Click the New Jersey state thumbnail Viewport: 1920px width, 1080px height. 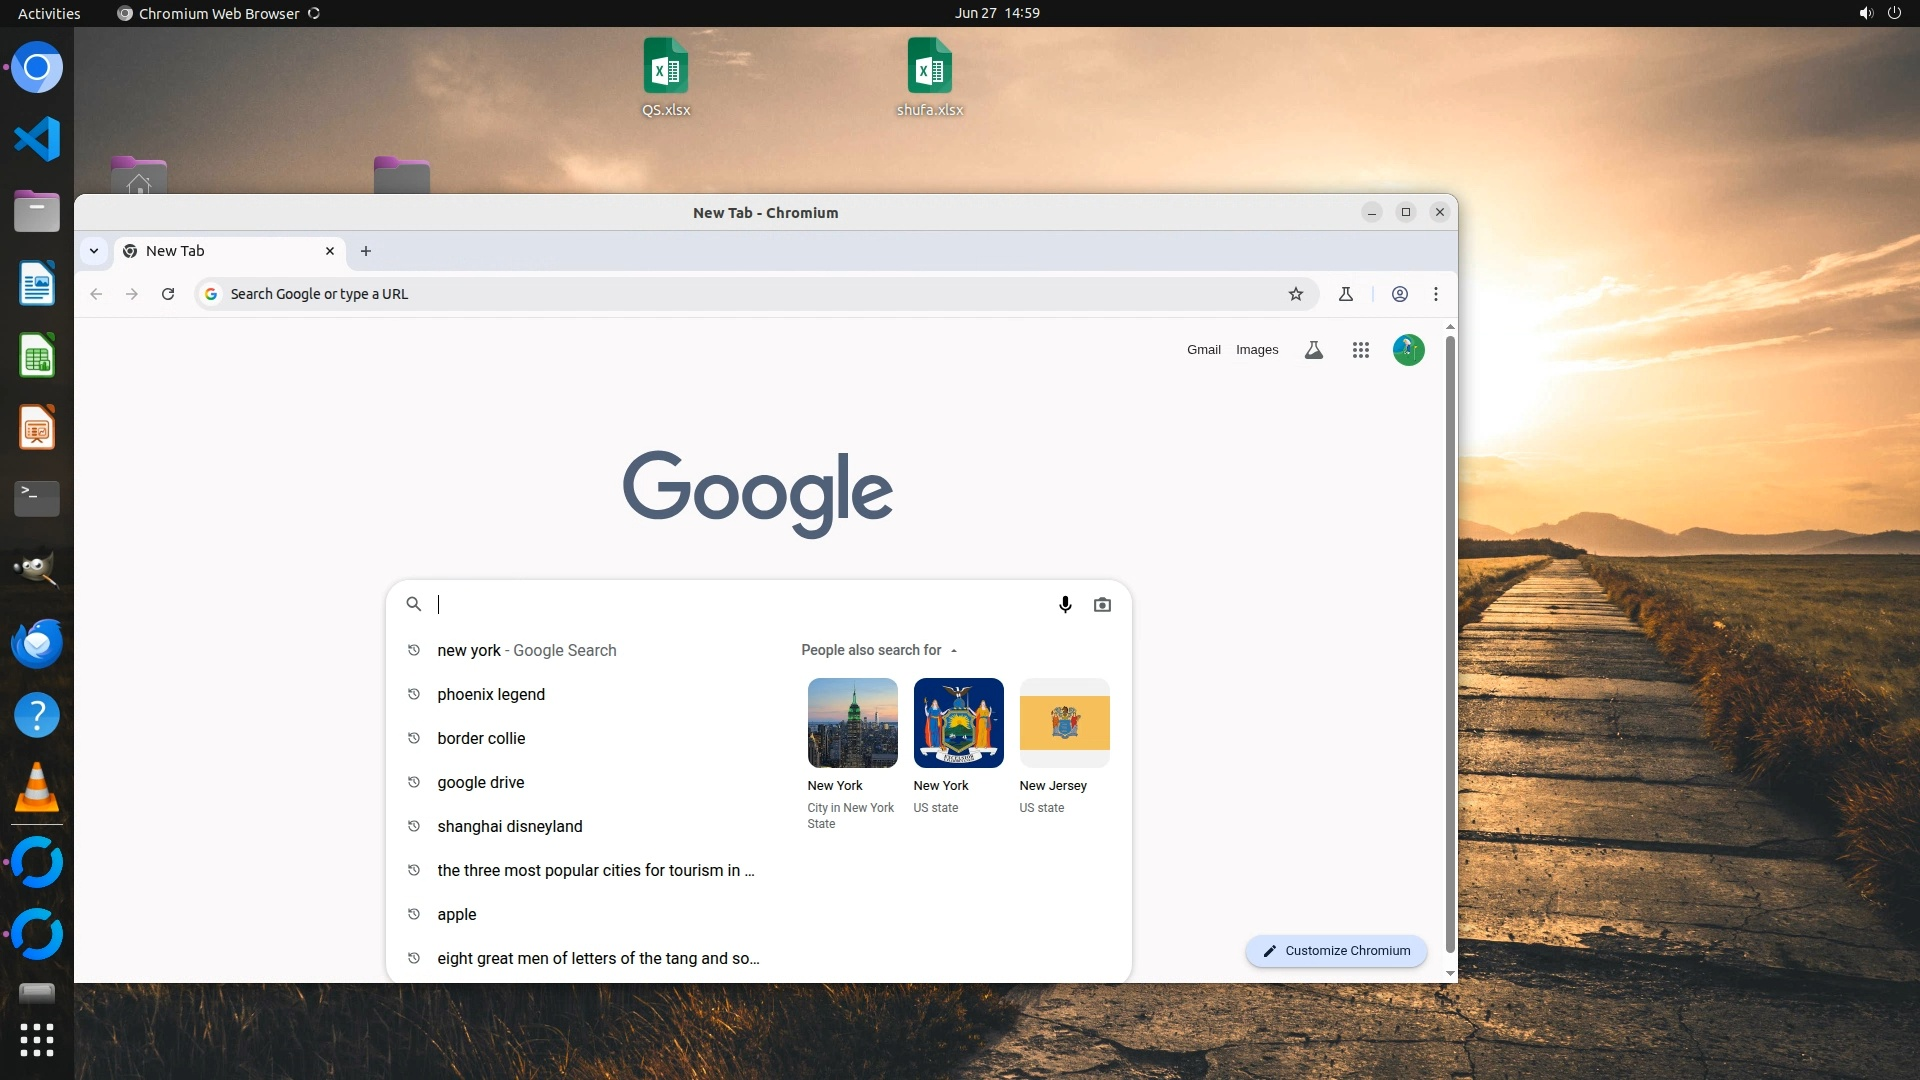click(1064, 723)
